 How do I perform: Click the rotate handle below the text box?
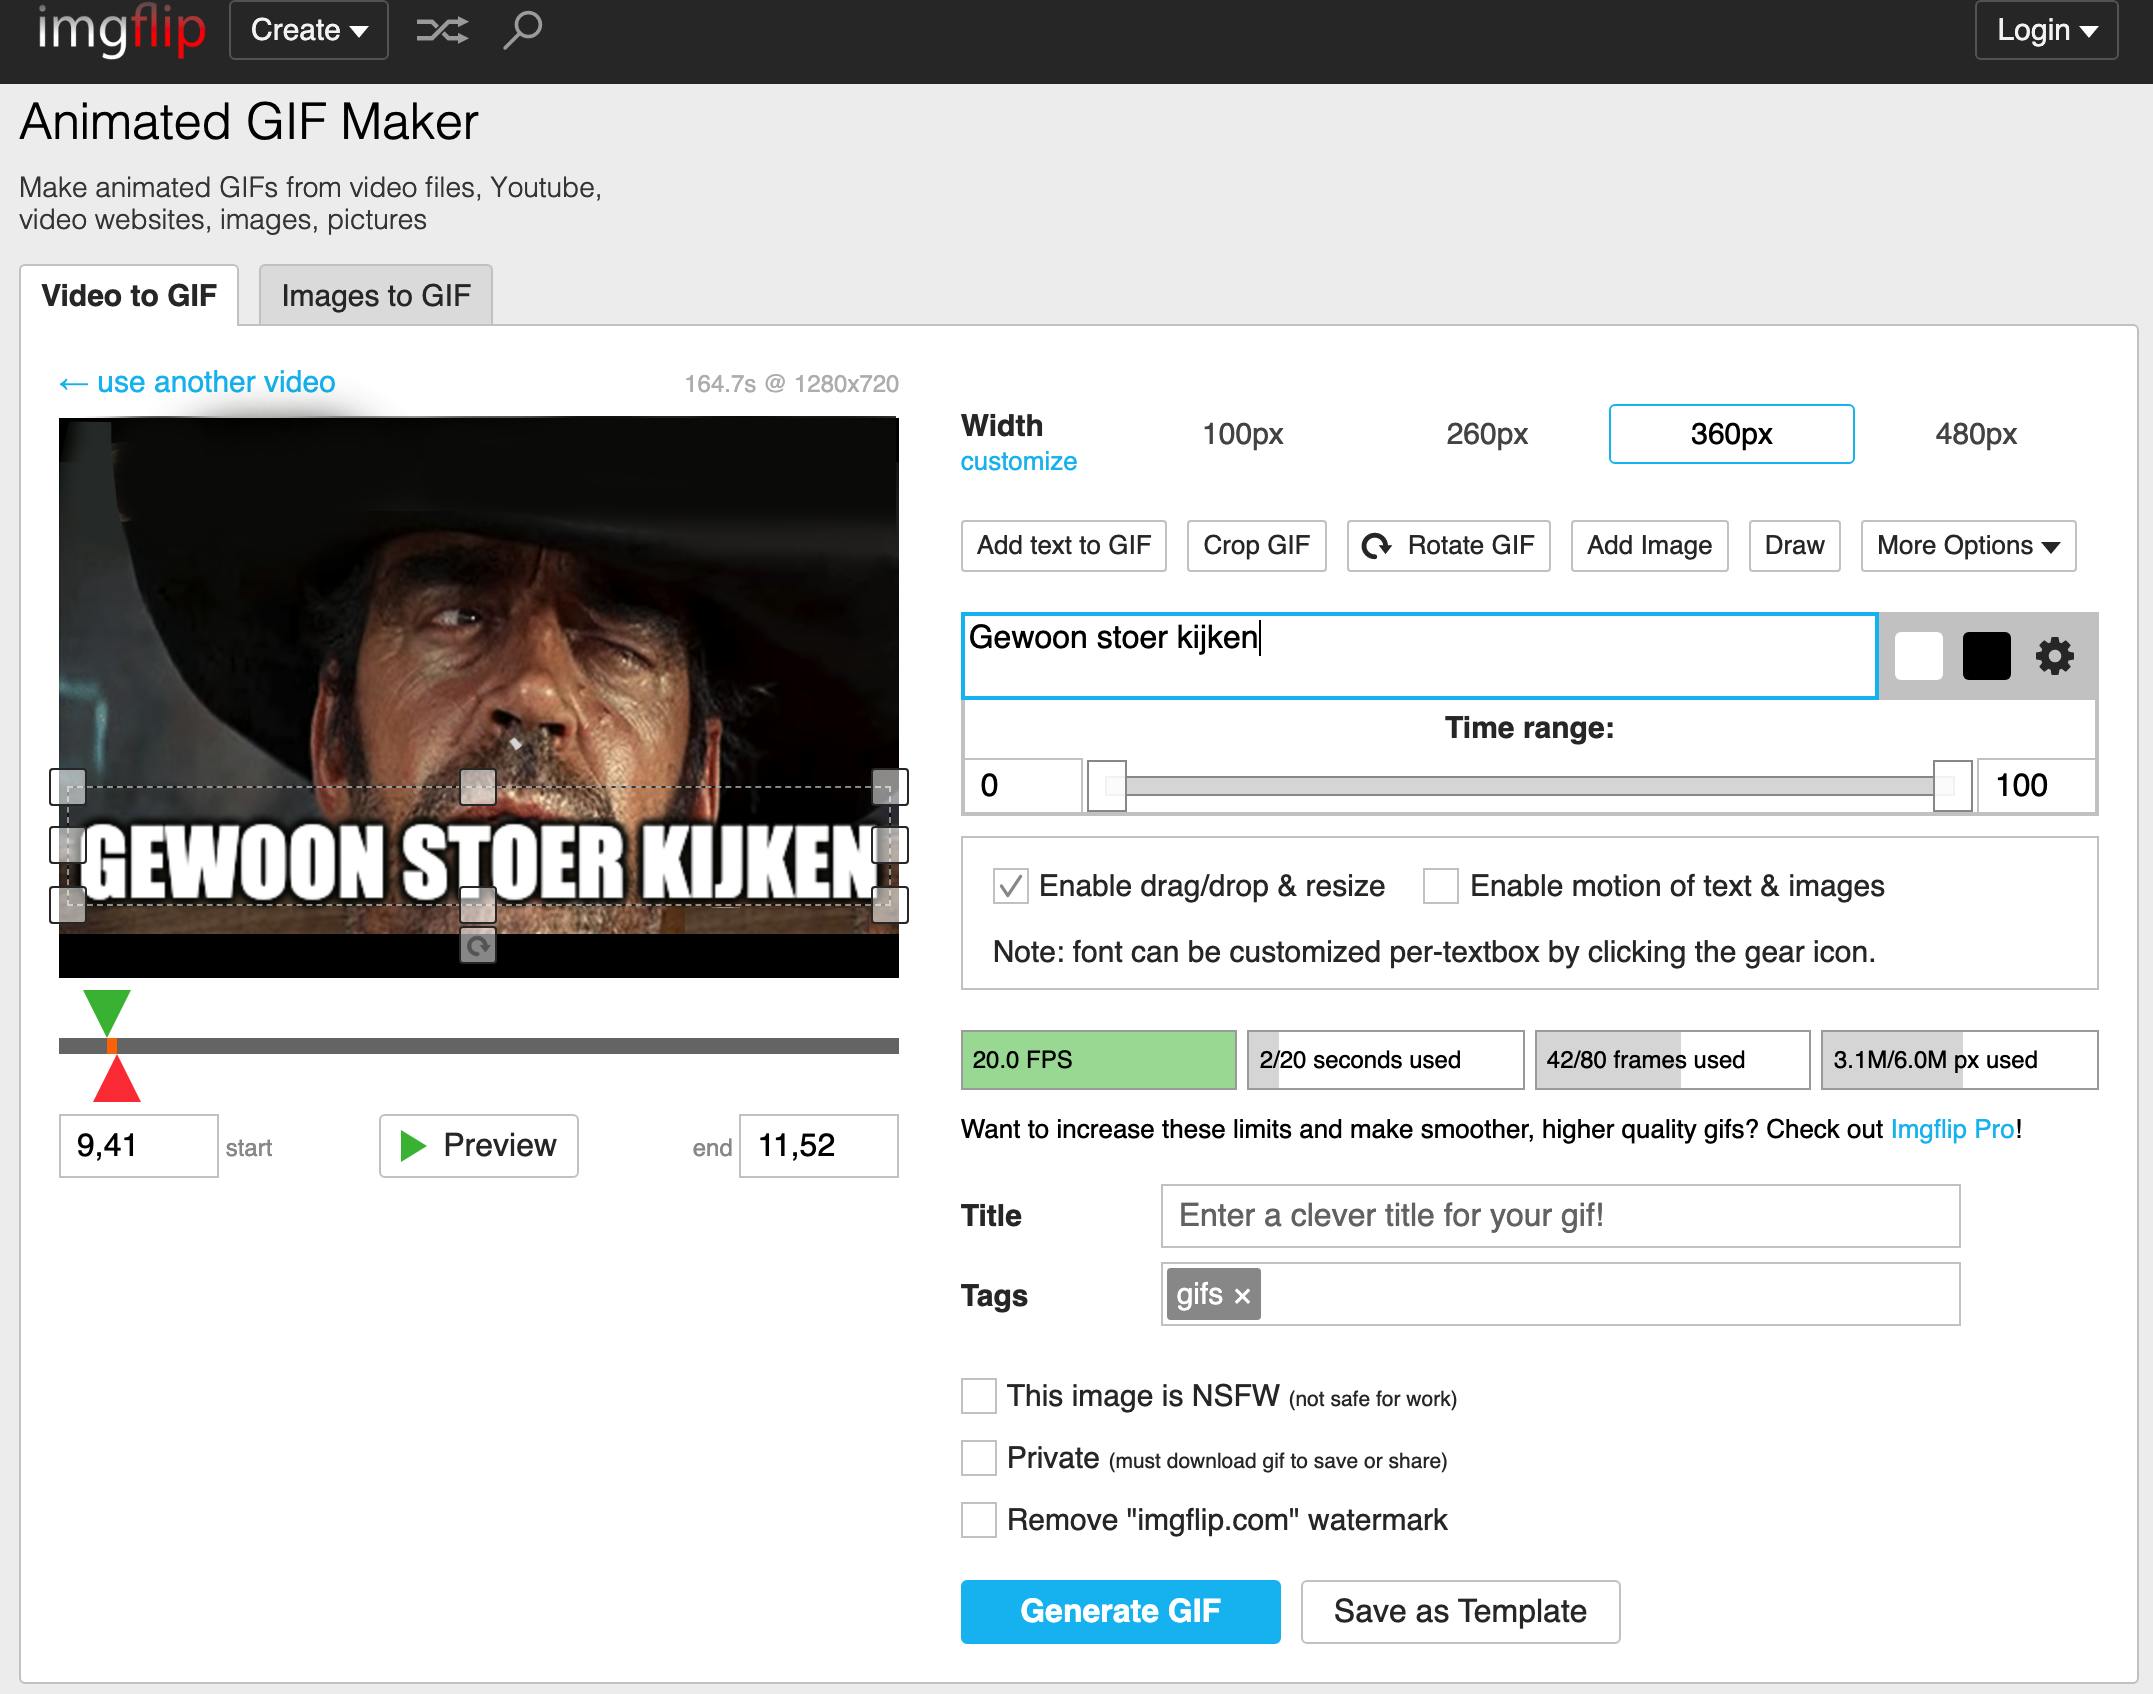pos(478,946)
